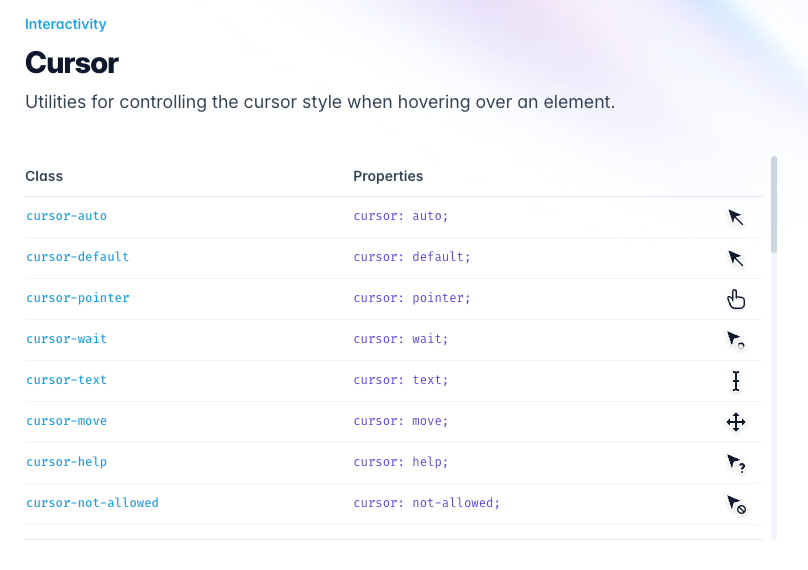Screen dimensions: 808x570
Task: Click the "cursor: wait;" property text
Action: (400, 339)
